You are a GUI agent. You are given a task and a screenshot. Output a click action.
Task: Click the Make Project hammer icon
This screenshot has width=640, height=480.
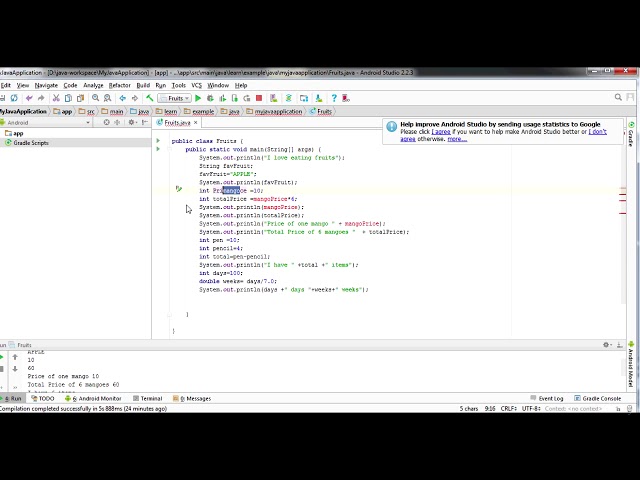coord(149,98)
